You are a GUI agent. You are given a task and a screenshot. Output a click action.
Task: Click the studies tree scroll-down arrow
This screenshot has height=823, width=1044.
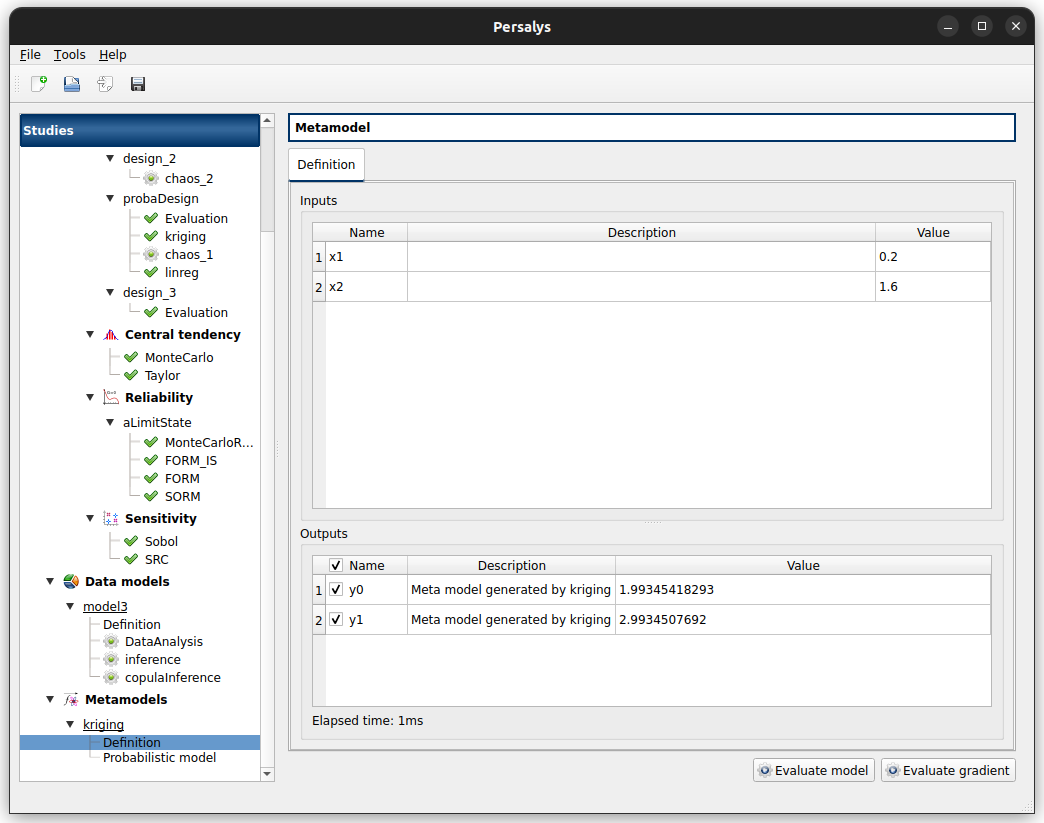[267, 773]
